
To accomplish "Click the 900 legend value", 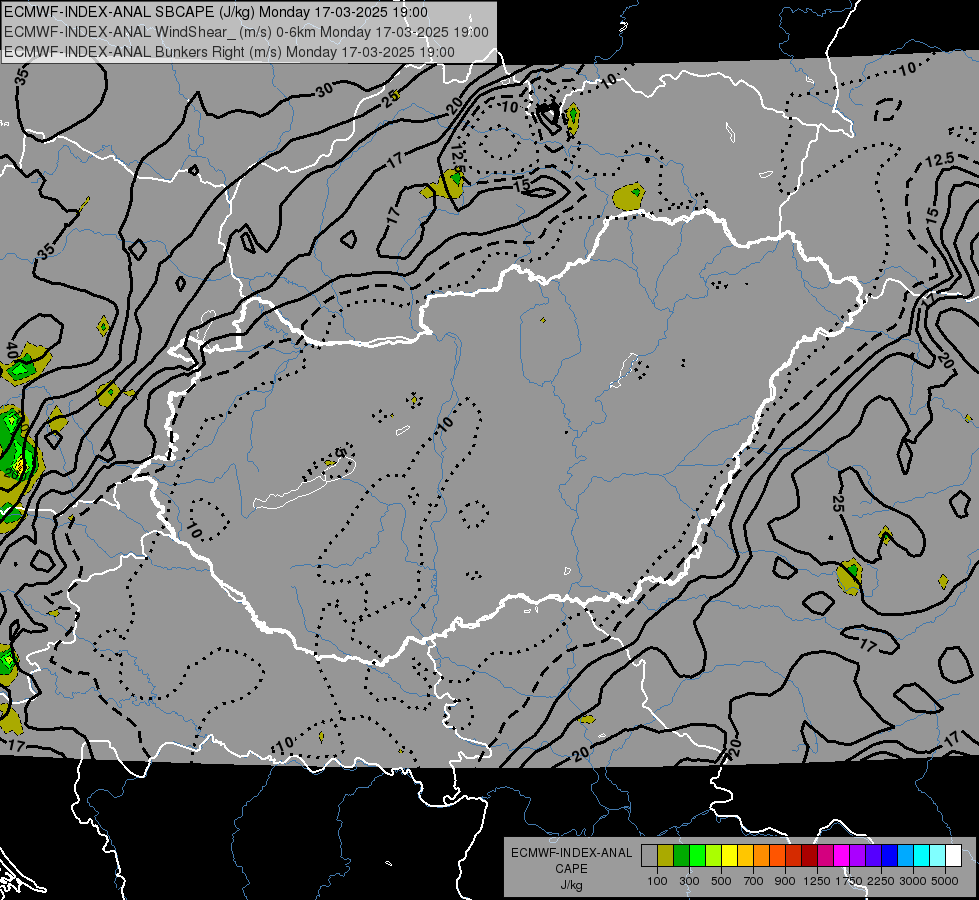I will (x=785, y=881).
